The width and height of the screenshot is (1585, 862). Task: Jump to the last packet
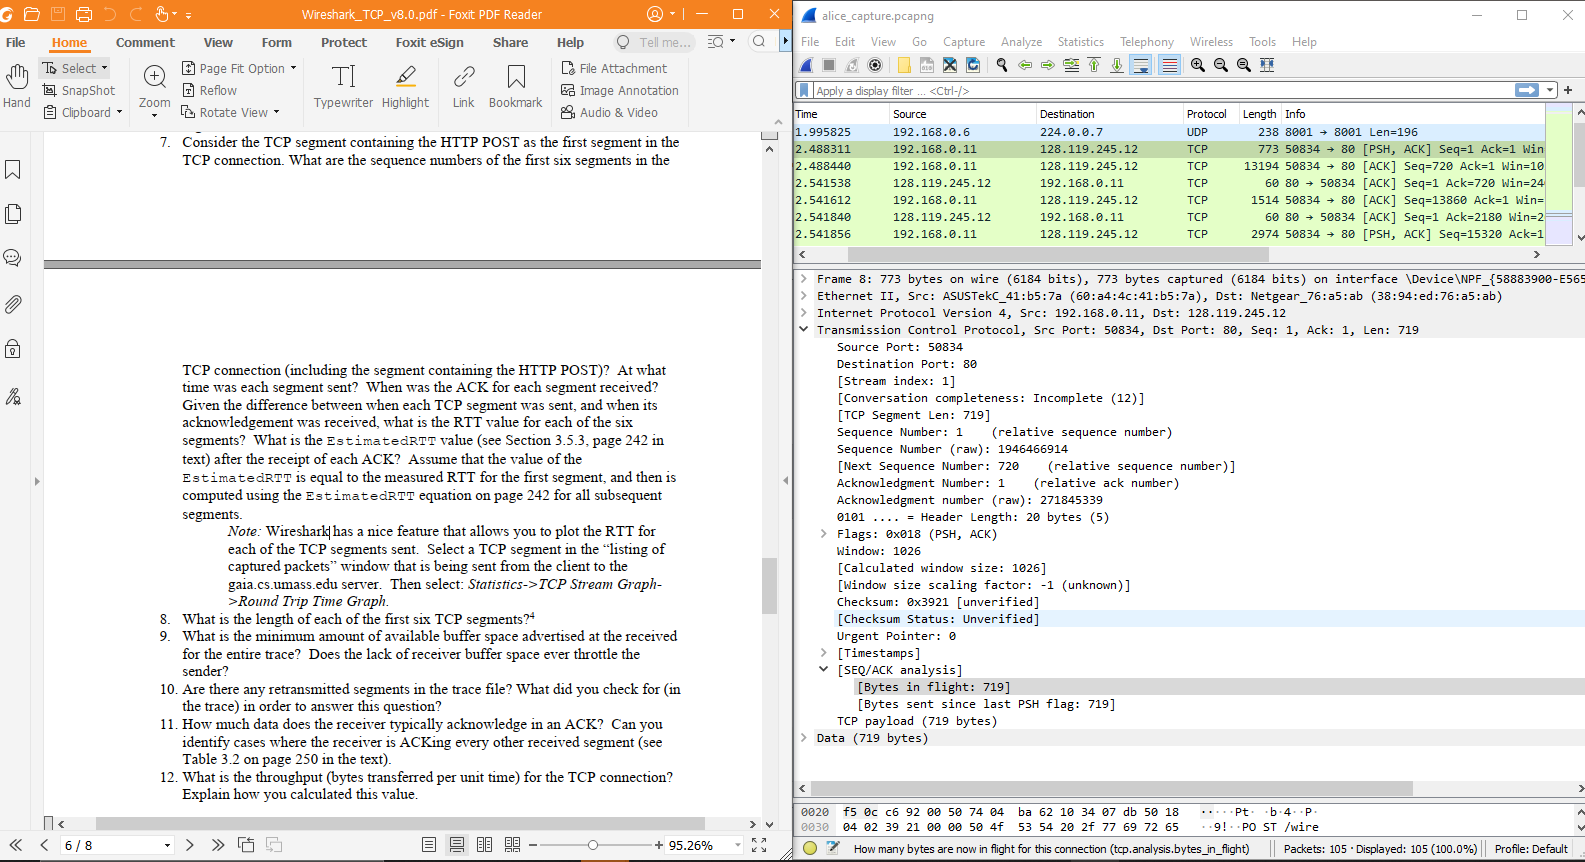1117,65
